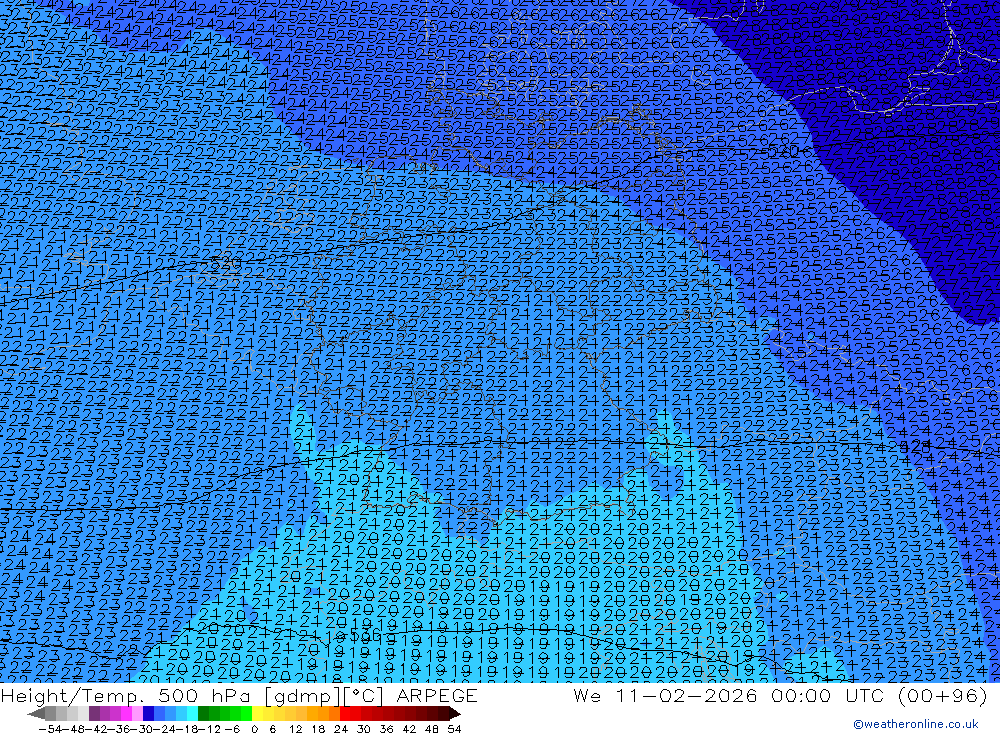Click the dark purple legend swatch at -42
1000x733 pixels.
[x=94, y=713]
